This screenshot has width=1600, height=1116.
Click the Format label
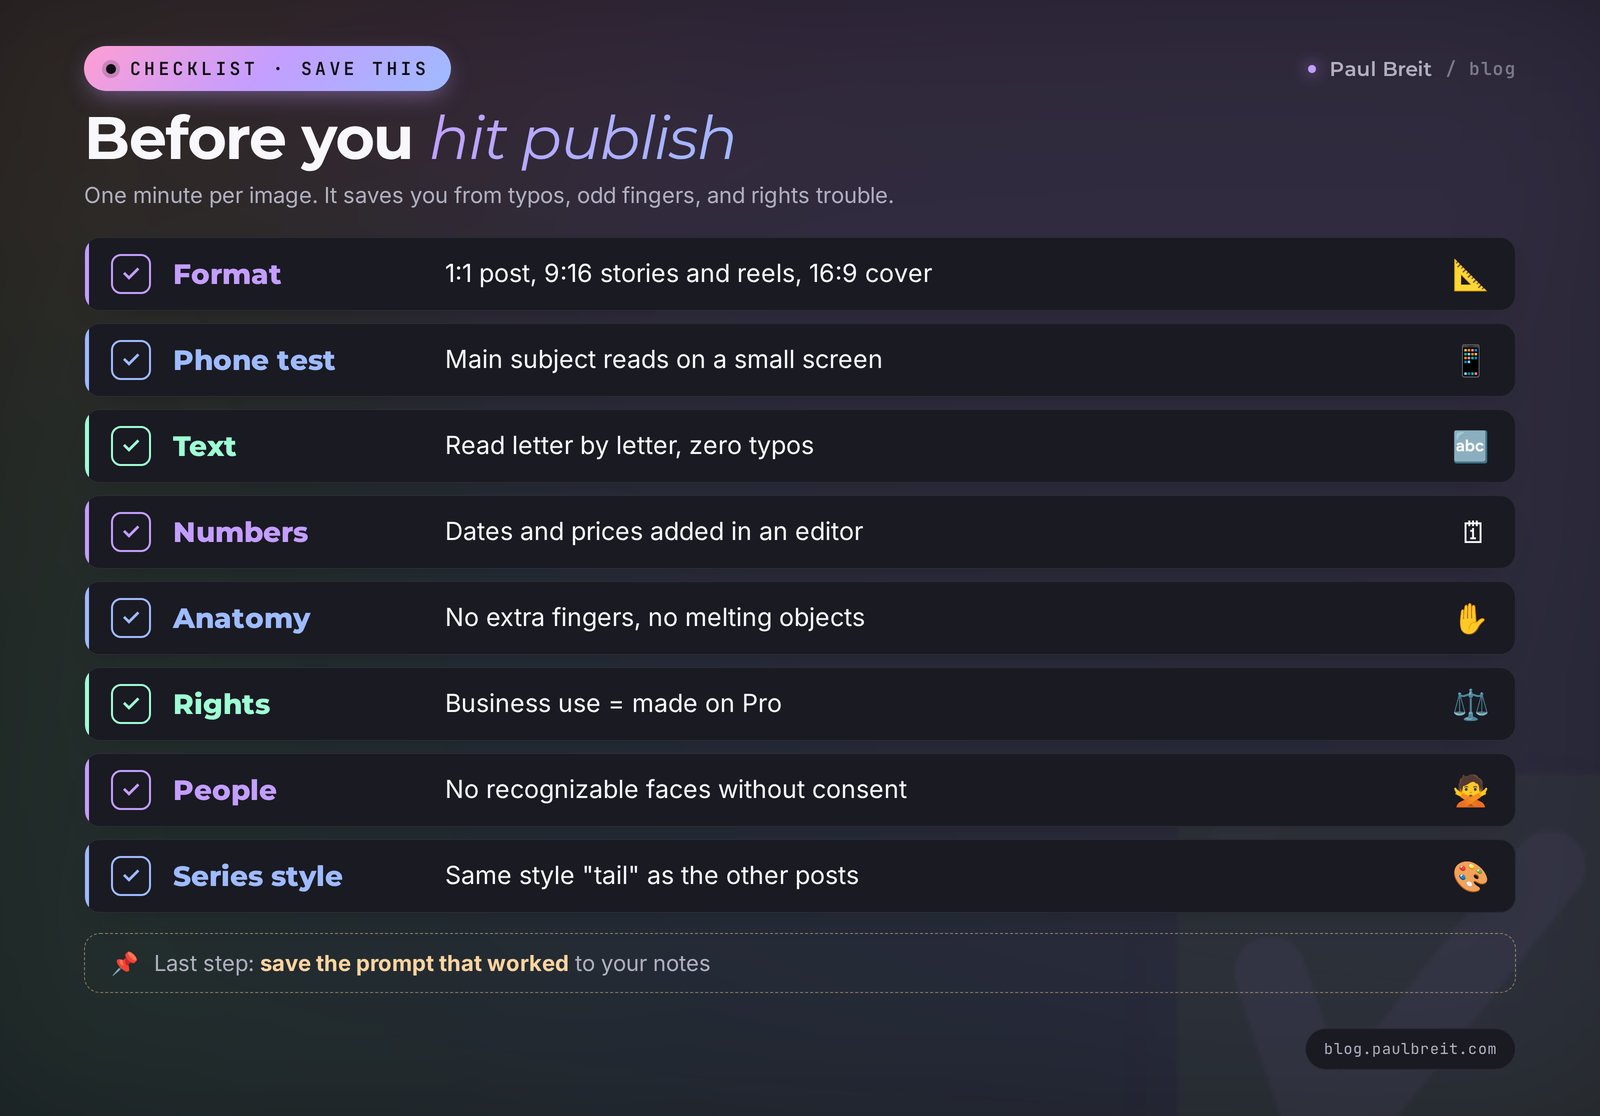[227, 274]
